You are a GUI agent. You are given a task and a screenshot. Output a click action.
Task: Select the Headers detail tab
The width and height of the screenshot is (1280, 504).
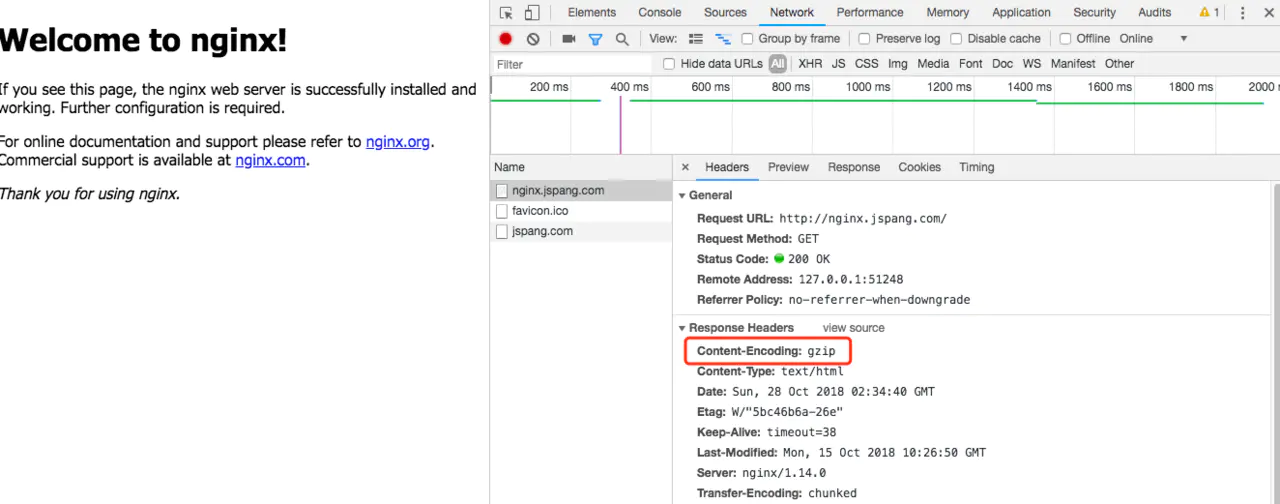tap(727, 167)
